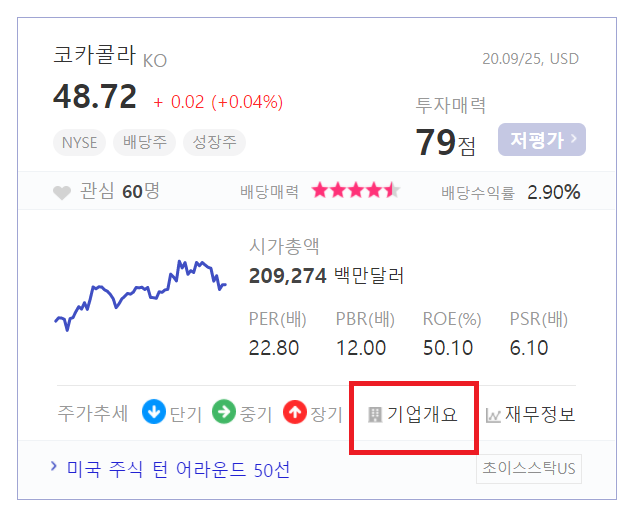Click the 배당매력 star rating
The image size is (643, 519).
point(356,191)
